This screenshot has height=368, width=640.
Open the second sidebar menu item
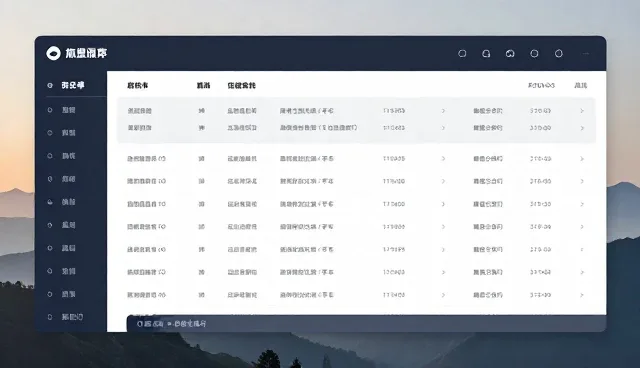point(62,110)
